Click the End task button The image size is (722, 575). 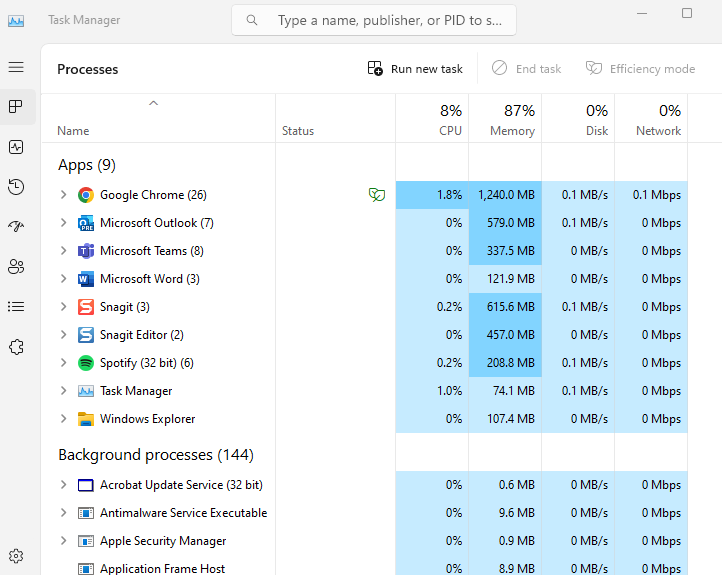pos(526,69)
